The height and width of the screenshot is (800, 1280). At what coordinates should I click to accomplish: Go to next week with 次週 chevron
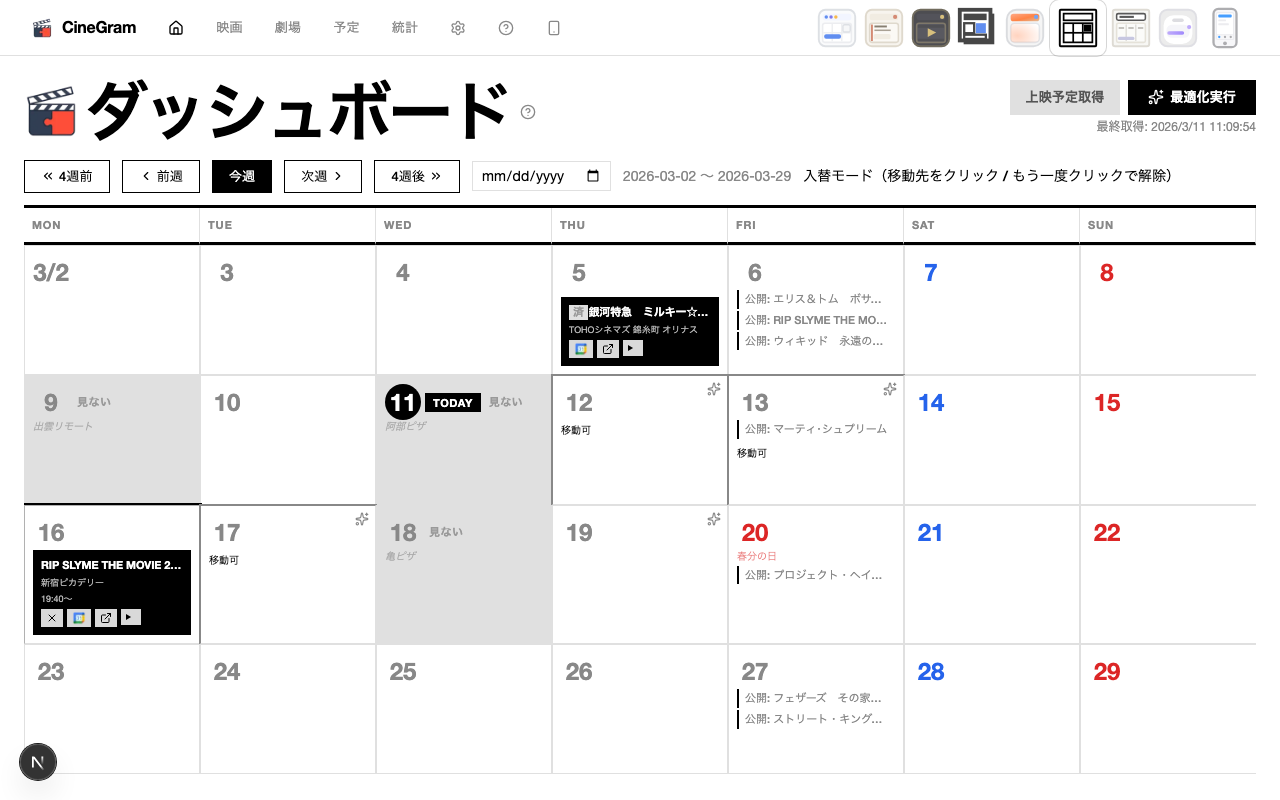(322, 176)
